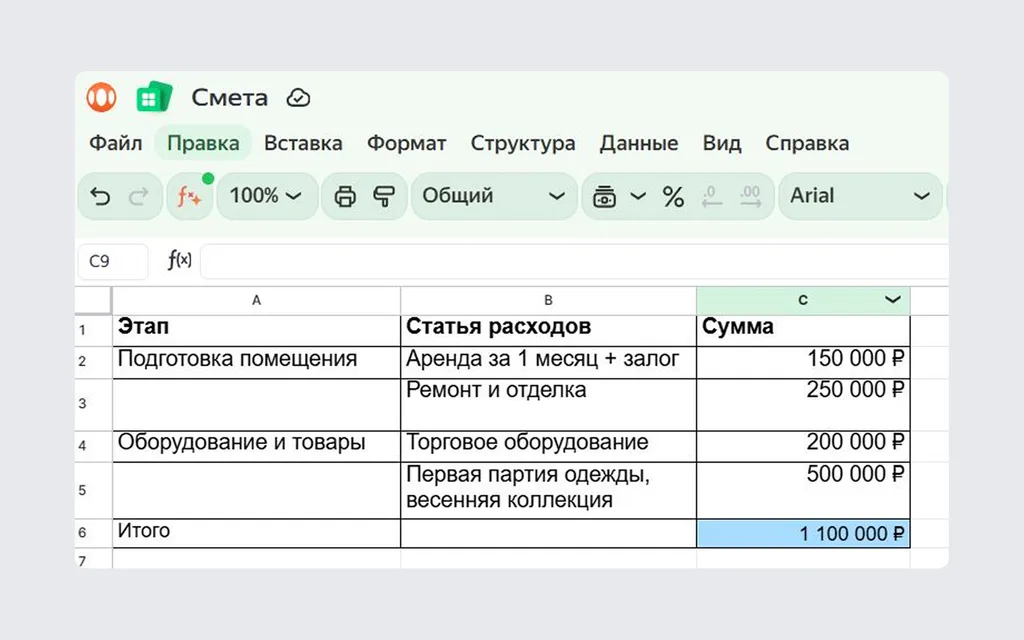The image size is (1024, 640).
Task: Select row 5 header
Action: (x=93, y=490)
